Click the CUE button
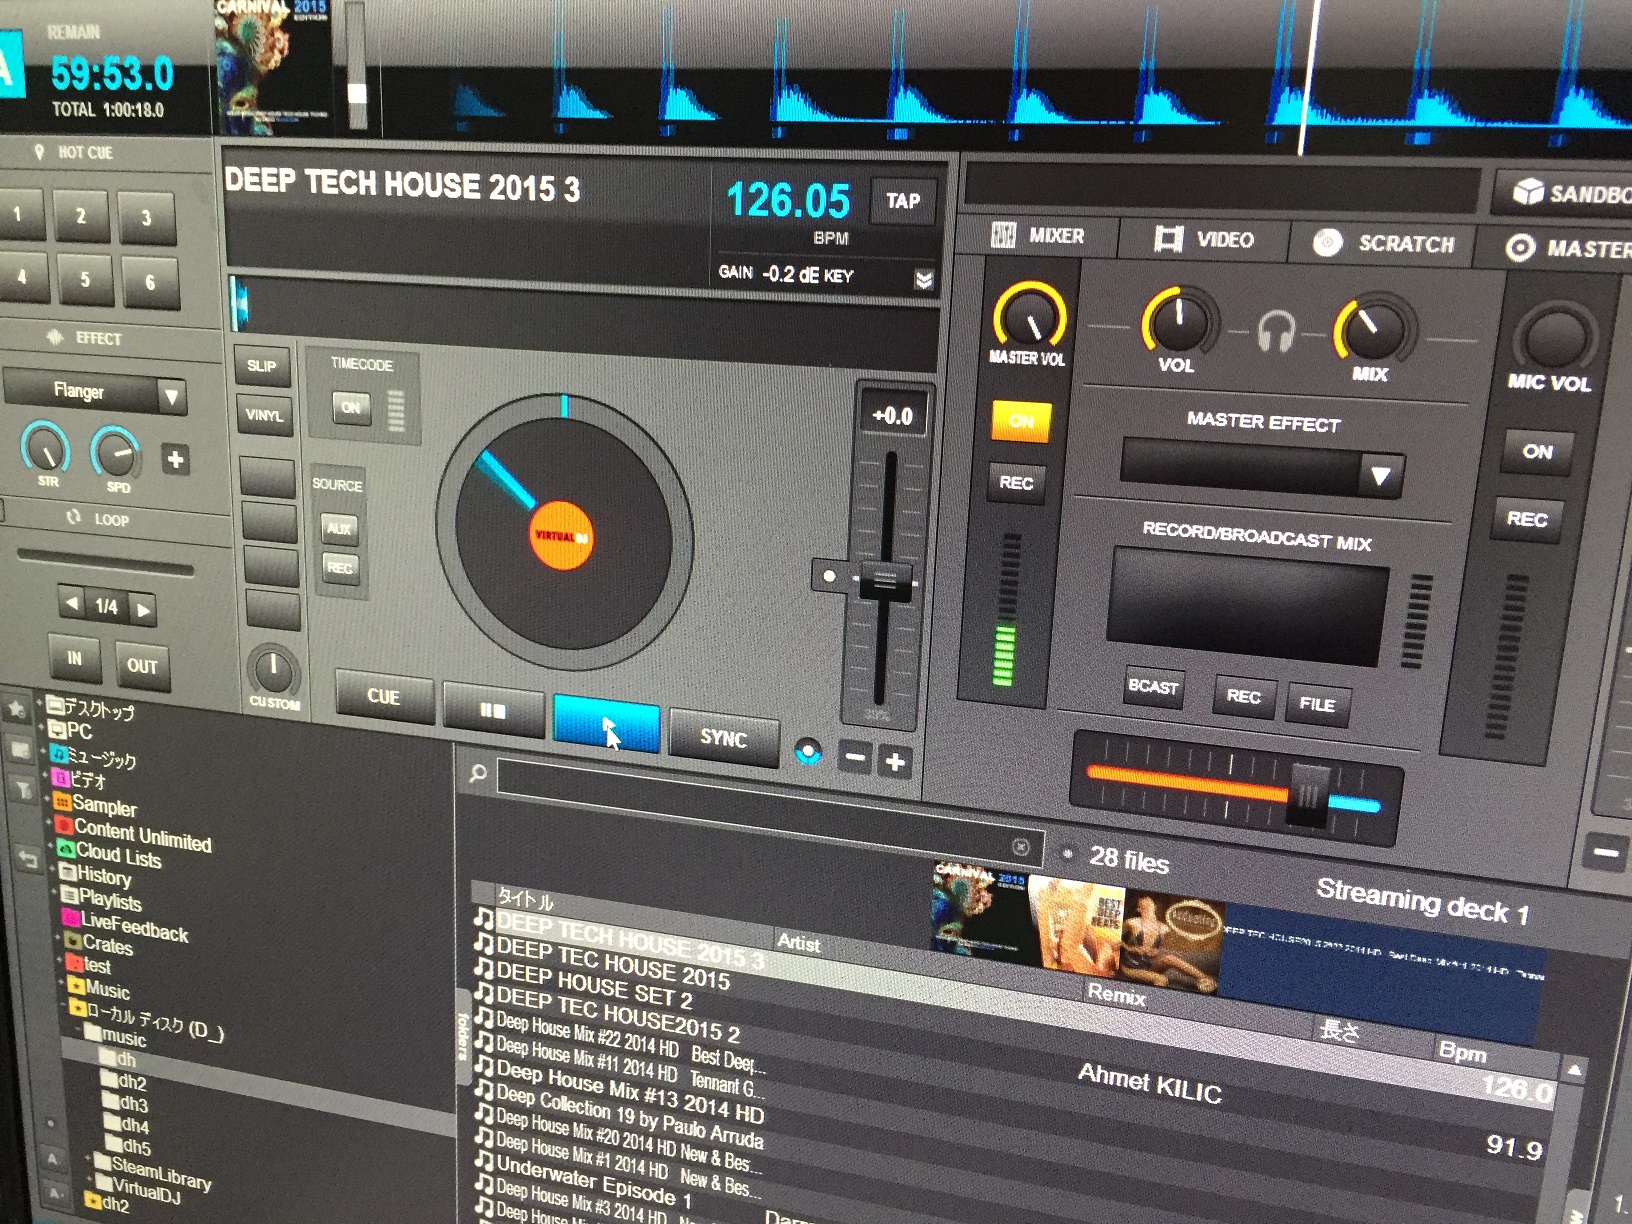Viewport: 1632px width, 1224px height. tap(384, 696)
